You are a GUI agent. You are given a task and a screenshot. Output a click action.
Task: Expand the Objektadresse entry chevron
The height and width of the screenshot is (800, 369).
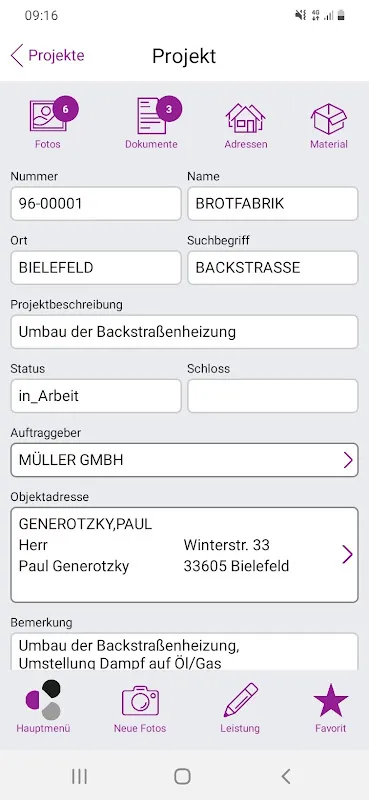coord(348,555)
